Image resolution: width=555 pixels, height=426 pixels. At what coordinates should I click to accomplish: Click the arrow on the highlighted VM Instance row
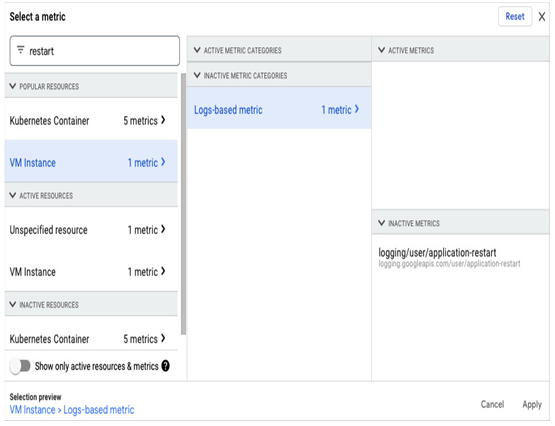click(163, 162)
